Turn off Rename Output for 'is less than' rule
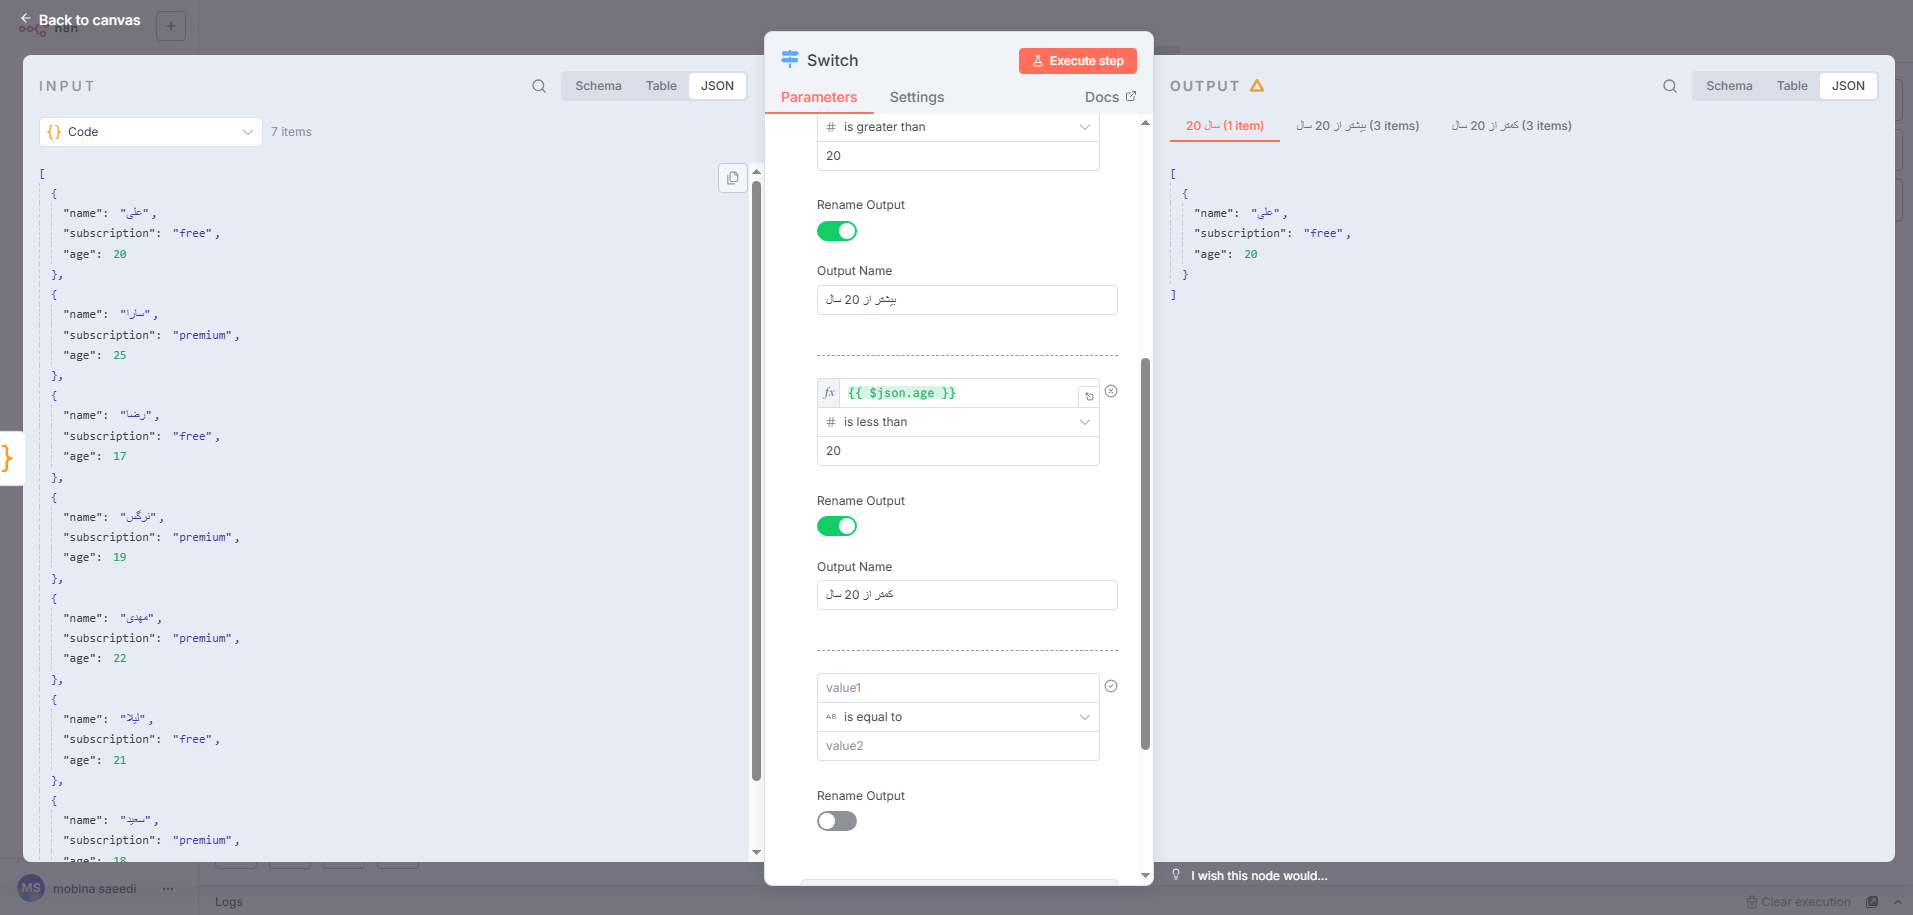Viewport: 1913px width, 915px height. point(837,526)
